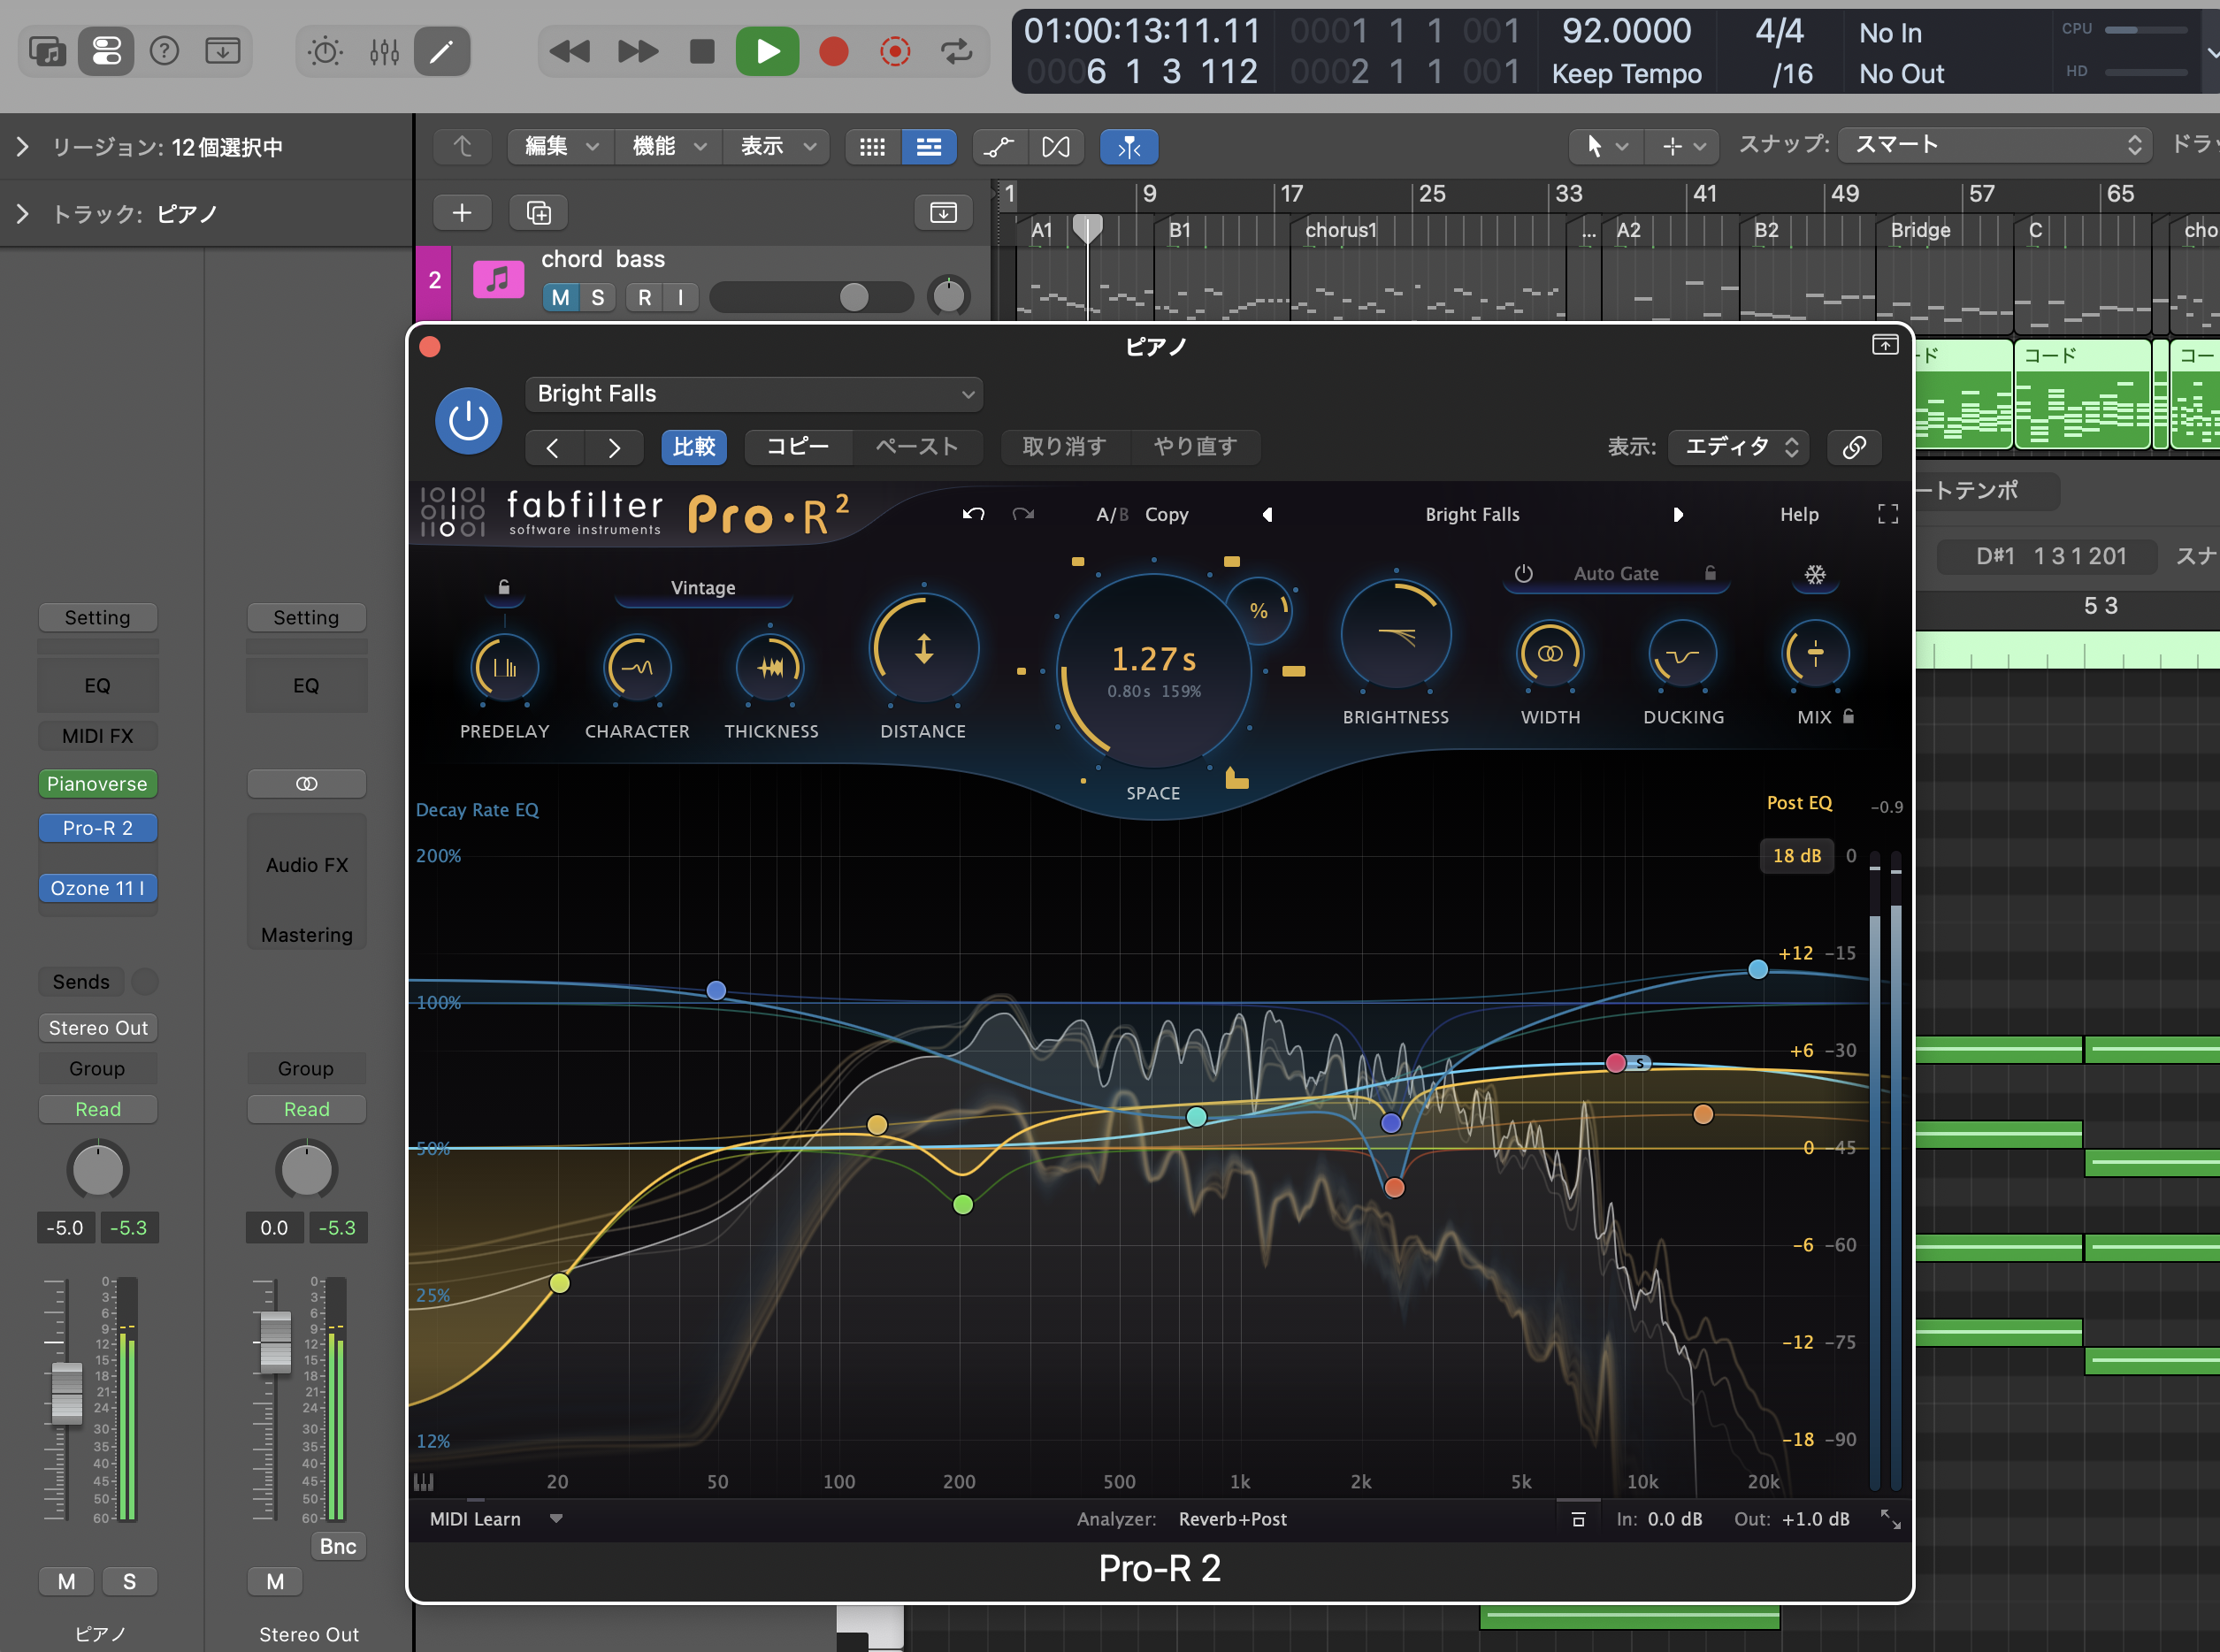Open Quick Help question mark icon
The image size is (2220, 1652).
coord(164,50)
